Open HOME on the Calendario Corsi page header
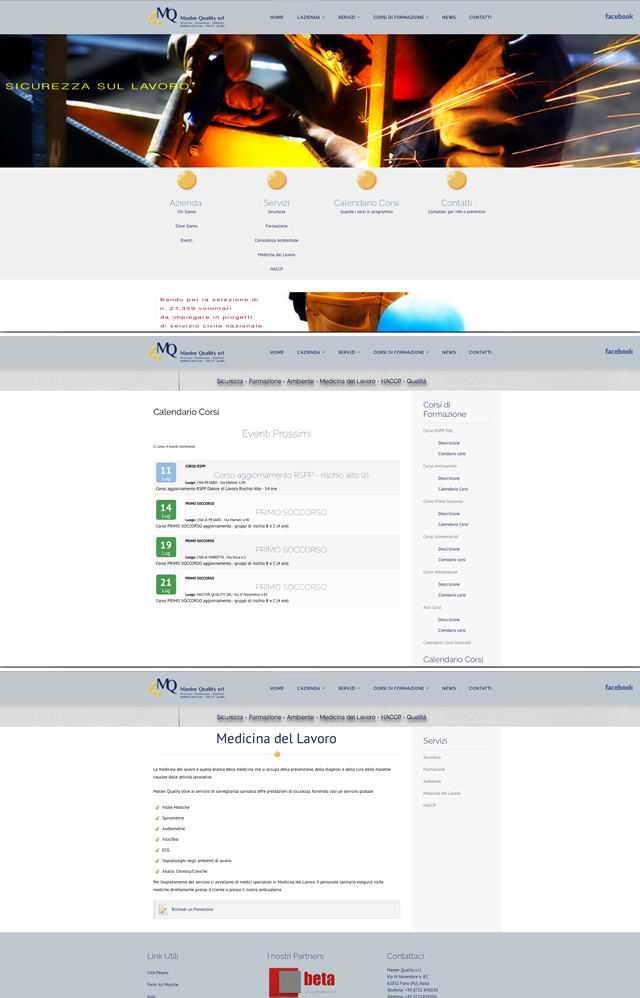The width and height of the screenshot is (640, 998). tap(277, 352)
